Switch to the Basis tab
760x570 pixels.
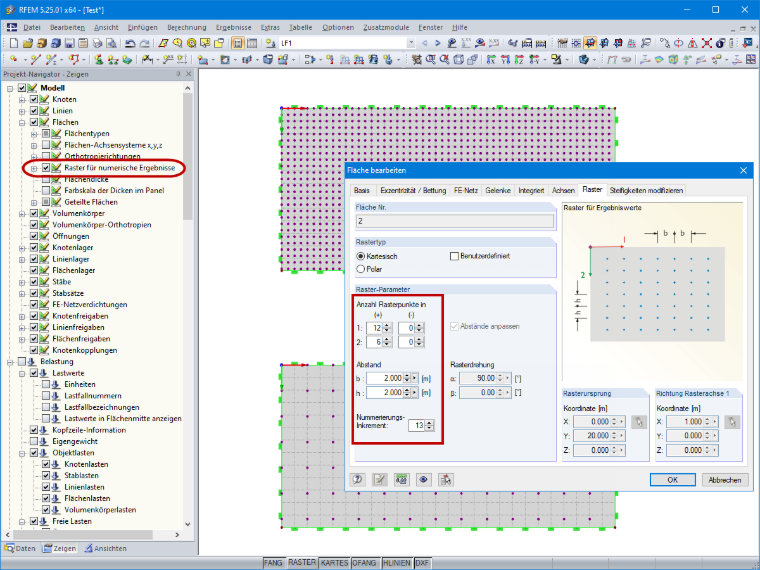click(x=362, y=190)
